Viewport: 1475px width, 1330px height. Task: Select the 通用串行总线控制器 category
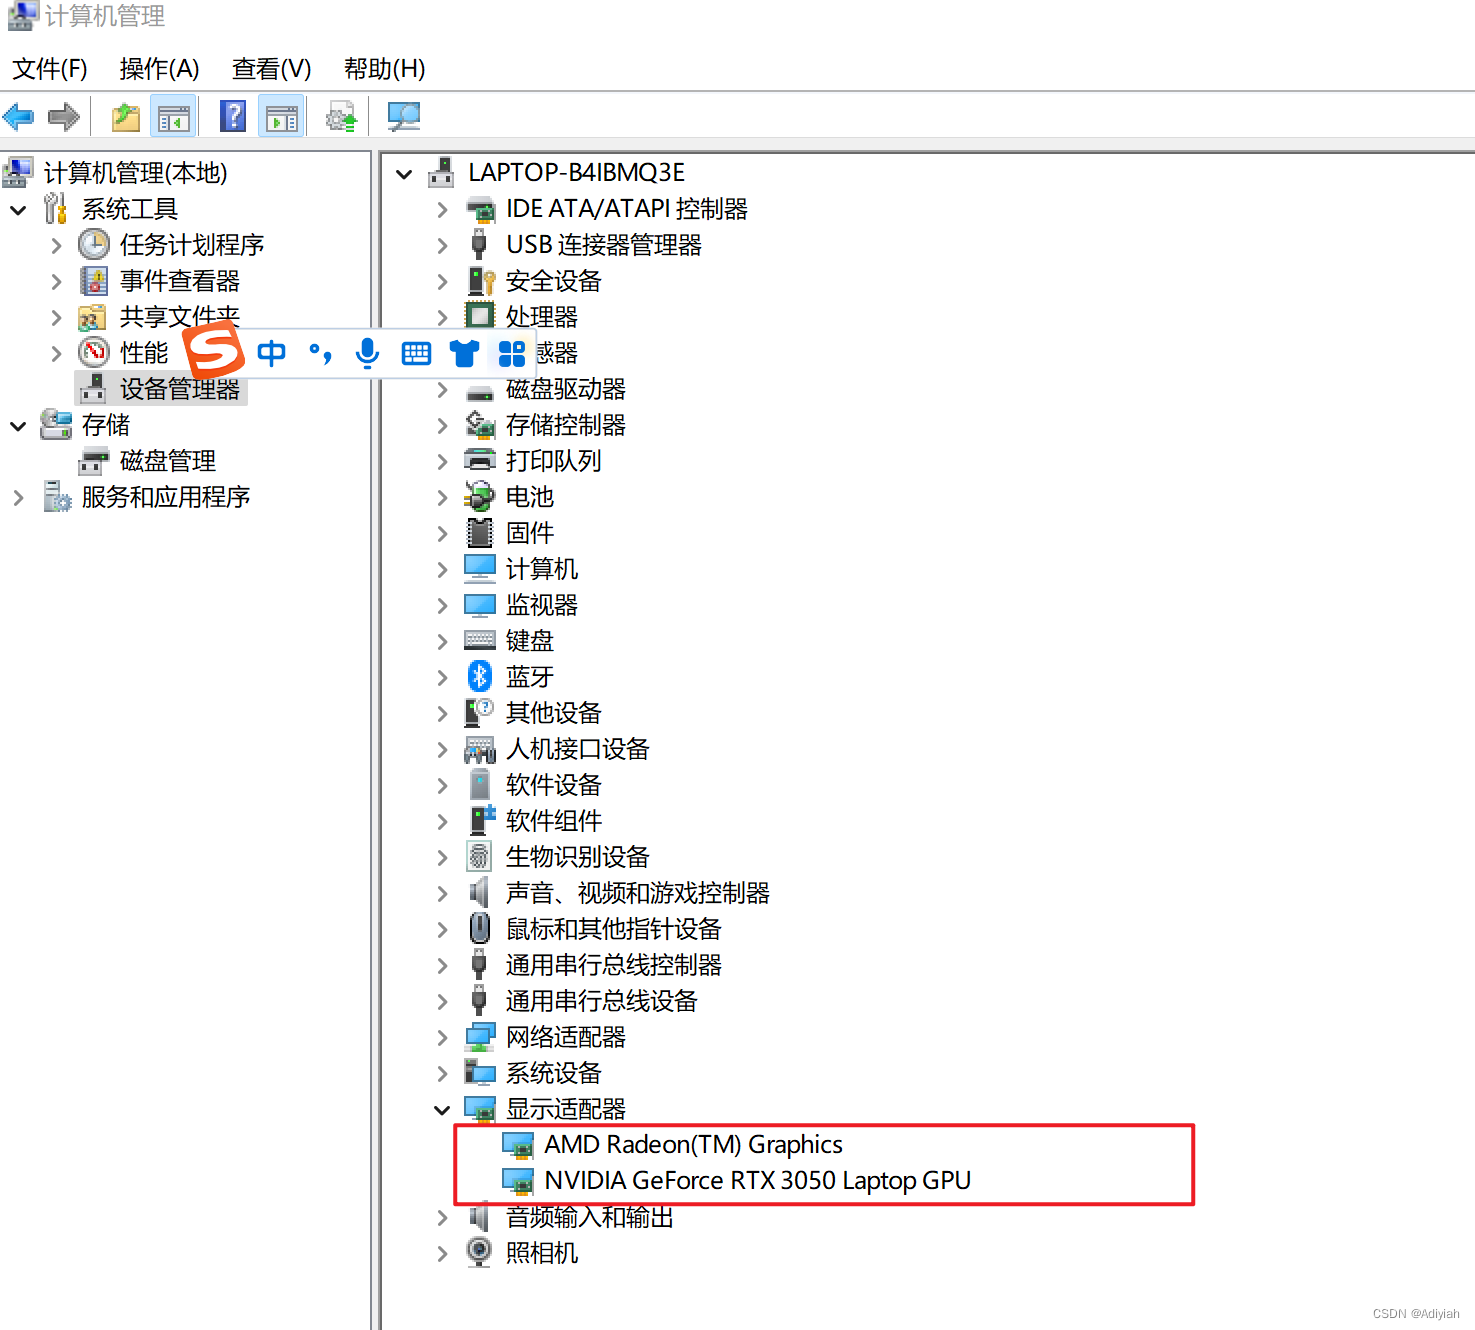[x=614, y=965]
